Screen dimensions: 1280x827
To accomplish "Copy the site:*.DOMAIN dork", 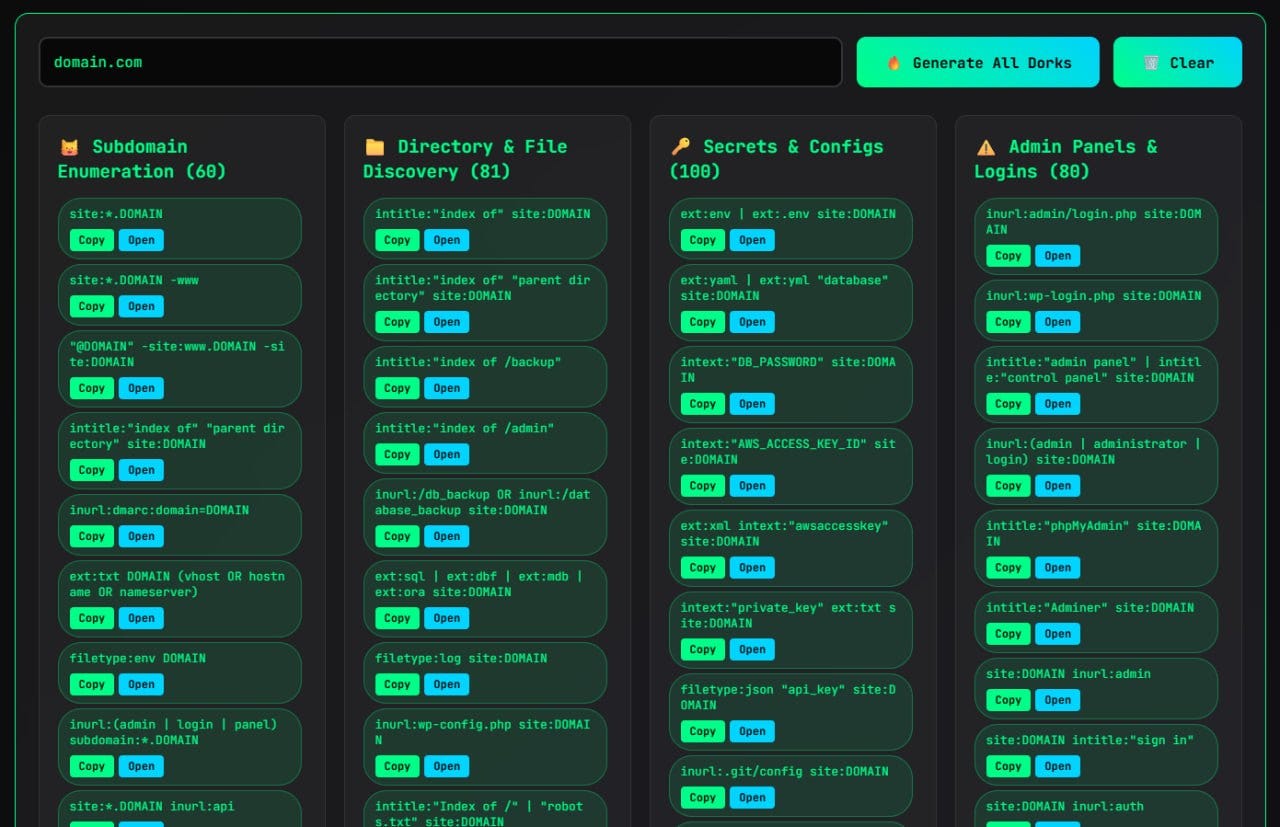I will tap(92, 240).
